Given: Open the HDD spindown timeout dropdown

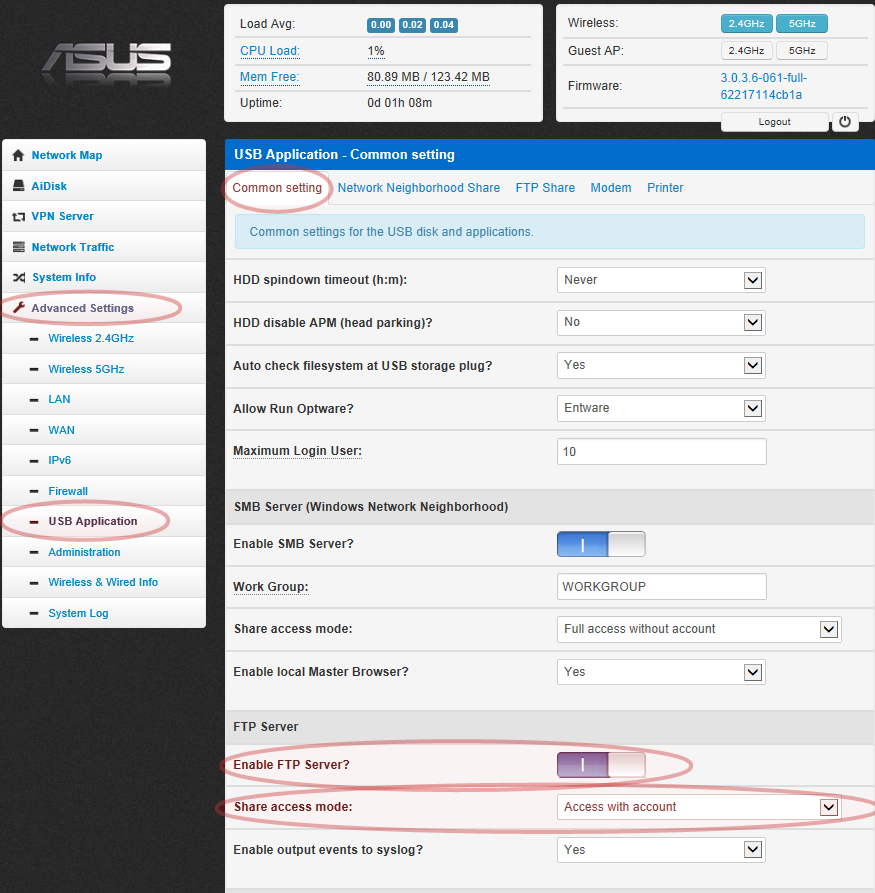Looking at the screenshot, I should (661, 280).
